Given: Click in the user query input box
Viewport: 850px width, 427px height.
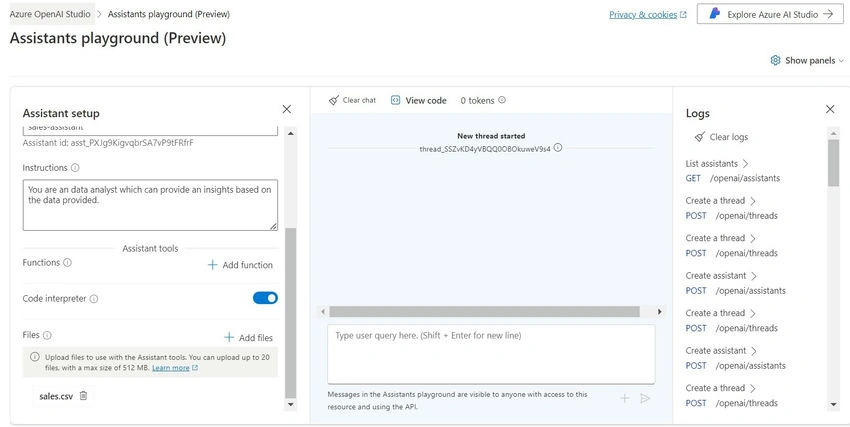Looking at the screenshot, I should (491, 354).
